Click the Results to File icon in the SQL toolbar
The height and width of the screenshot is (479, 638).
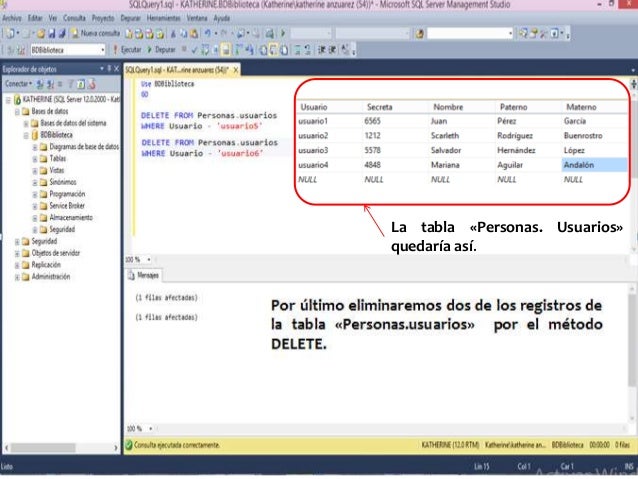(x=284, y=50)
